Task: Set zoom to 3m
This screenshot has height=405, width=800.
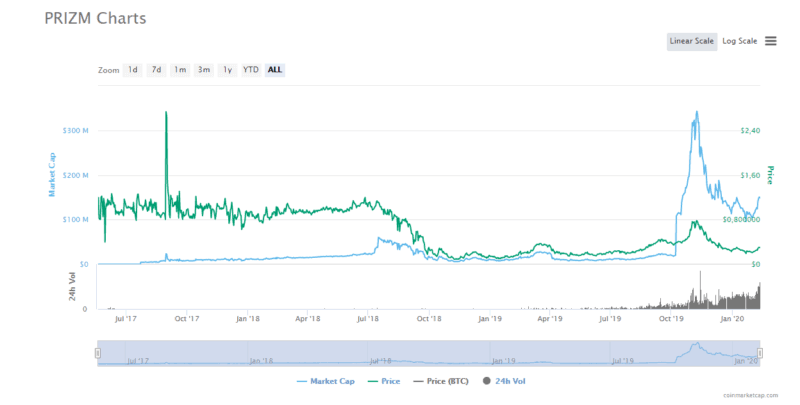Action: pyautogui.click(x=204, y=70)
